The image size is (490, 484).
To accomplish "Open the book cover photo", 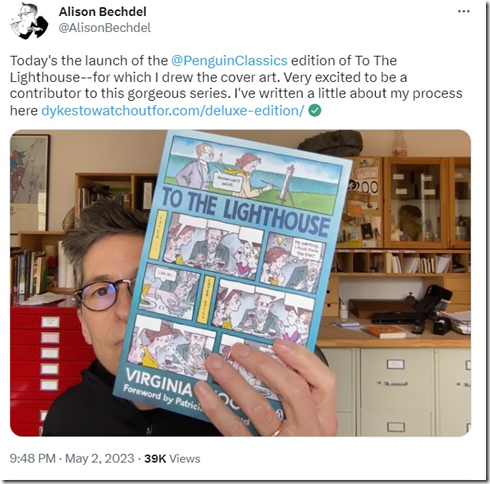I will [x=240, y=283].
